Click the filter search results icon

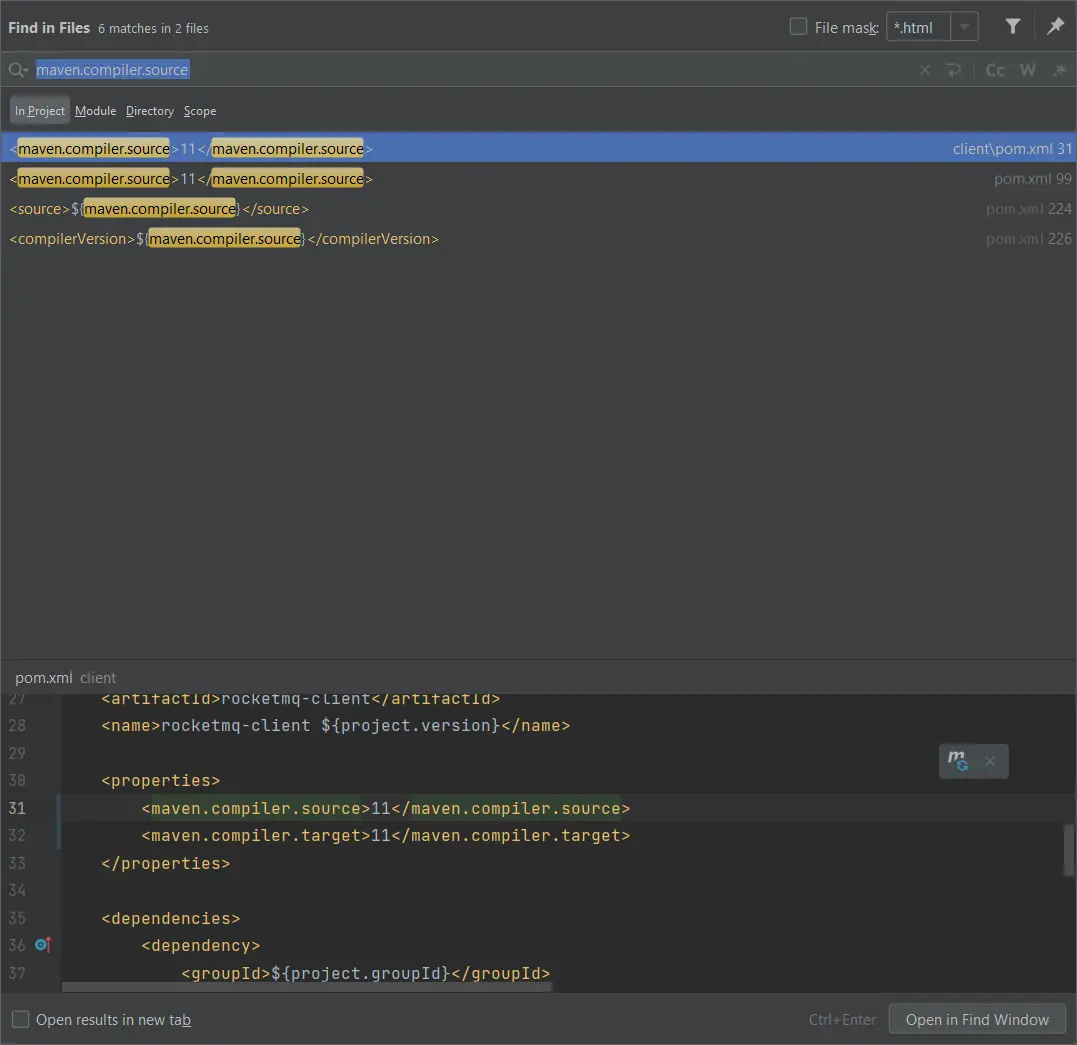pyautogui.click(x=1012, y=27)
